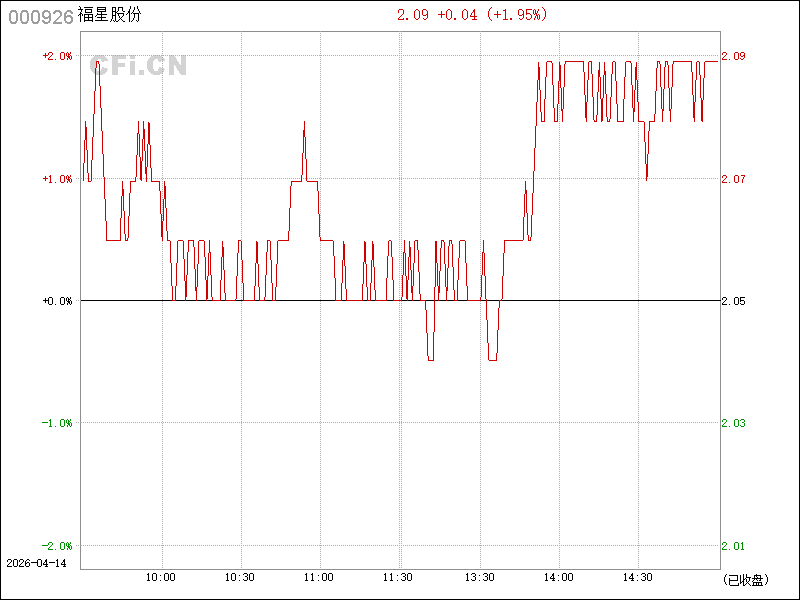Select the 11:30 time marker
800x600 pixels.
[x=399, y=577]
